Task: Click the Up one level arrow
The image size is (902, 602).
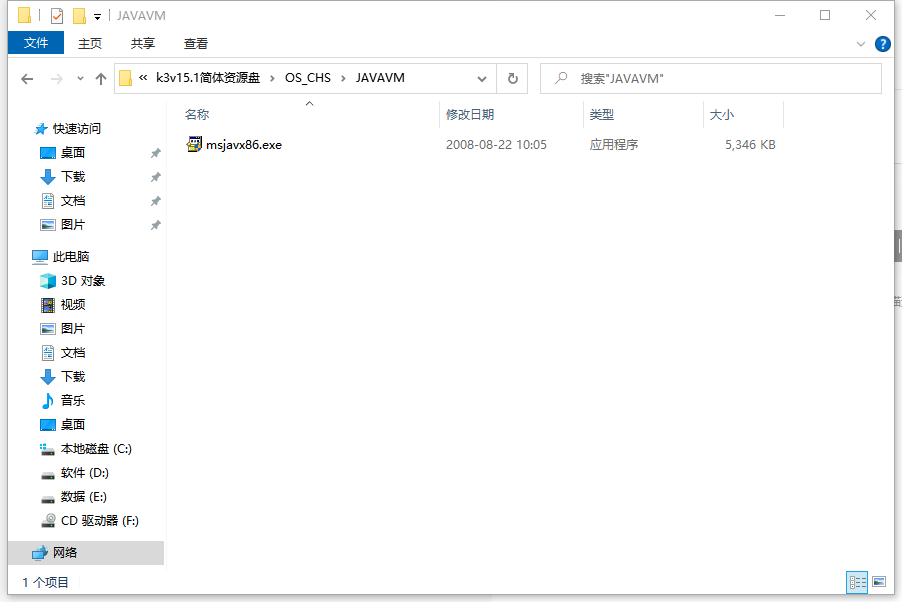Action: (x=100, y=77)
